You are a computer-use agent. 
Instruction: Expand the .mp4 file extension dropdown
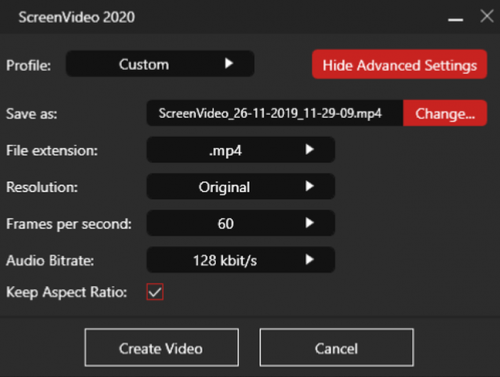[241, 150]
